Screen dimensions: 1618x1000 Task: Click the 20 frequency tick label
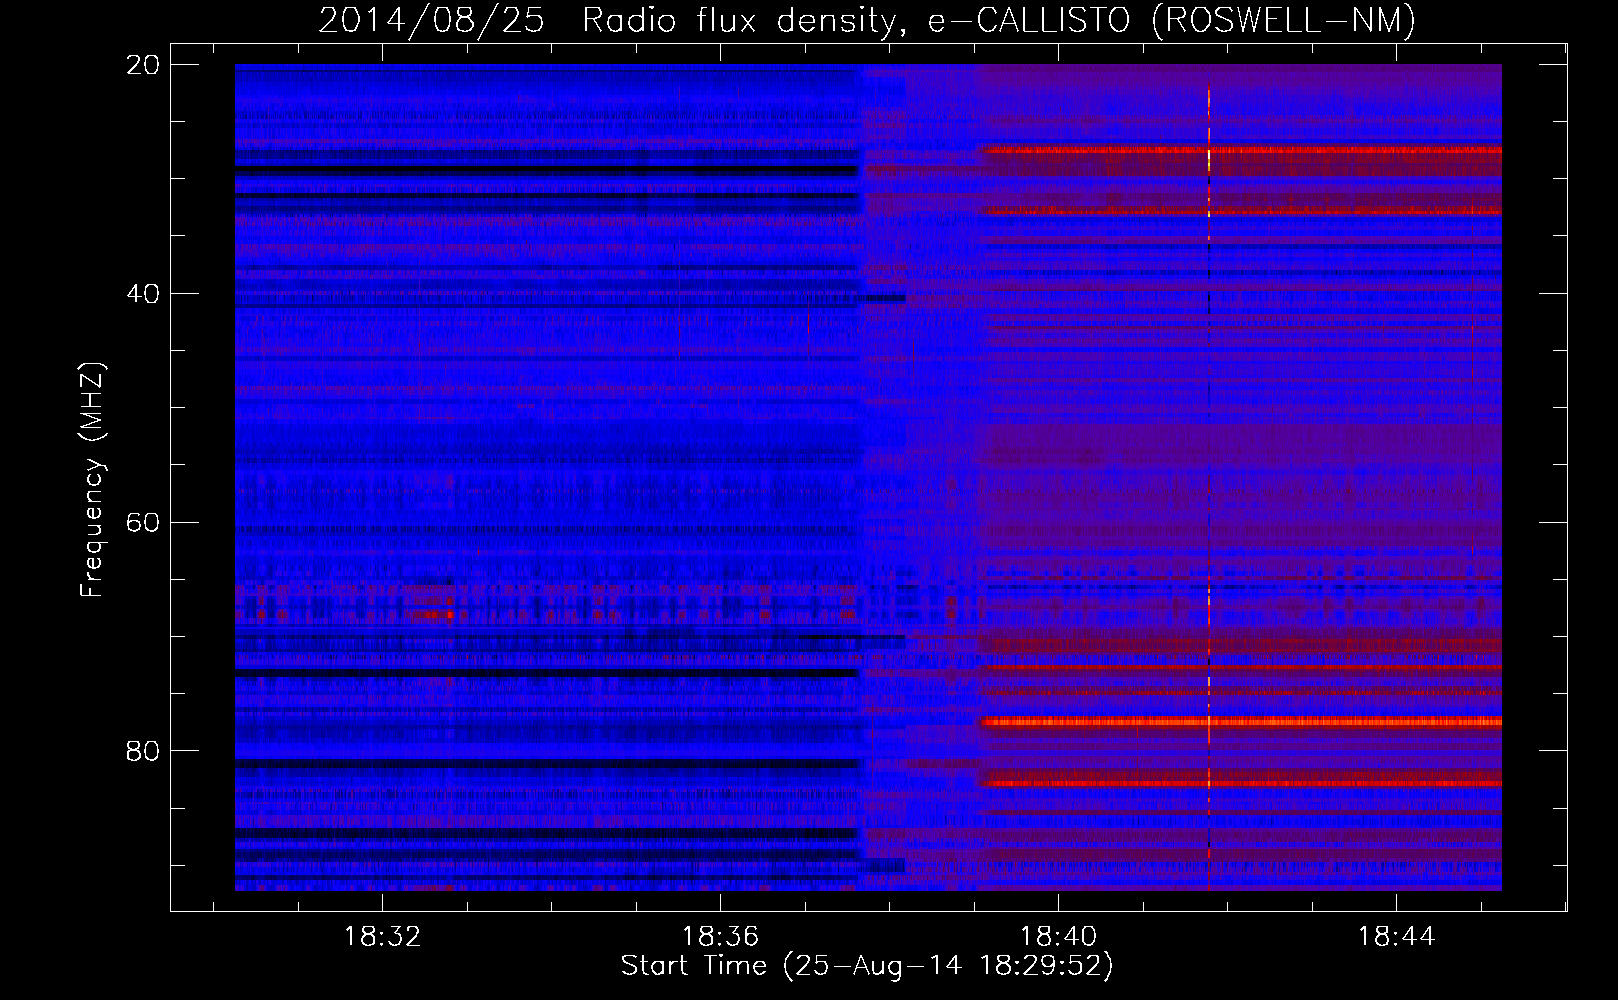click(144, 65)
